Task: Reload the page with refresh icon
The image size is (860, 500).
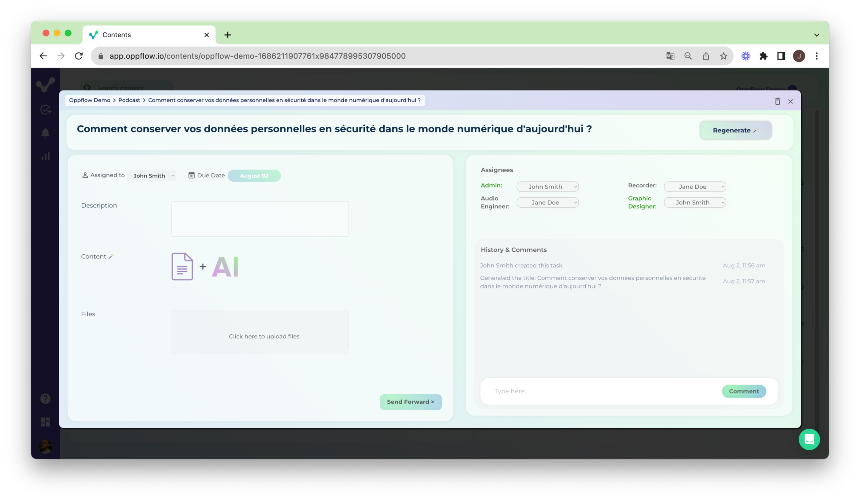Action: click(79, 56)
